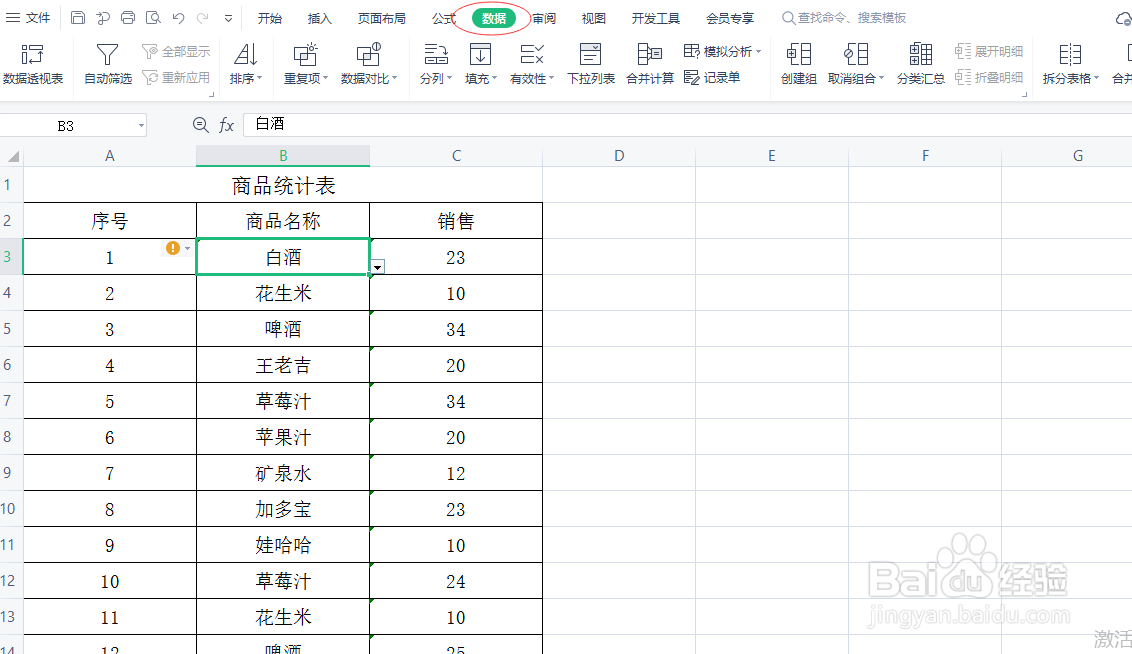This screenshot has height=654, width=1132.
Task: Open the 文件 File menu
Action: point(36,17)
